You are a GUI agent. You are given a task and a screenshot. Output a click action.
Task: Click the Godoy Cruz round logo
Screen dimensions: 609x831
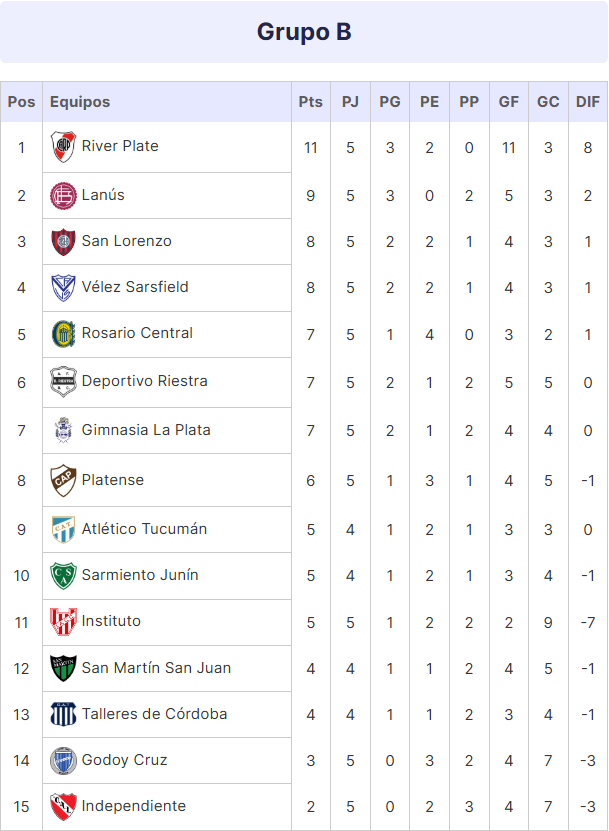(x=63, y=761)
